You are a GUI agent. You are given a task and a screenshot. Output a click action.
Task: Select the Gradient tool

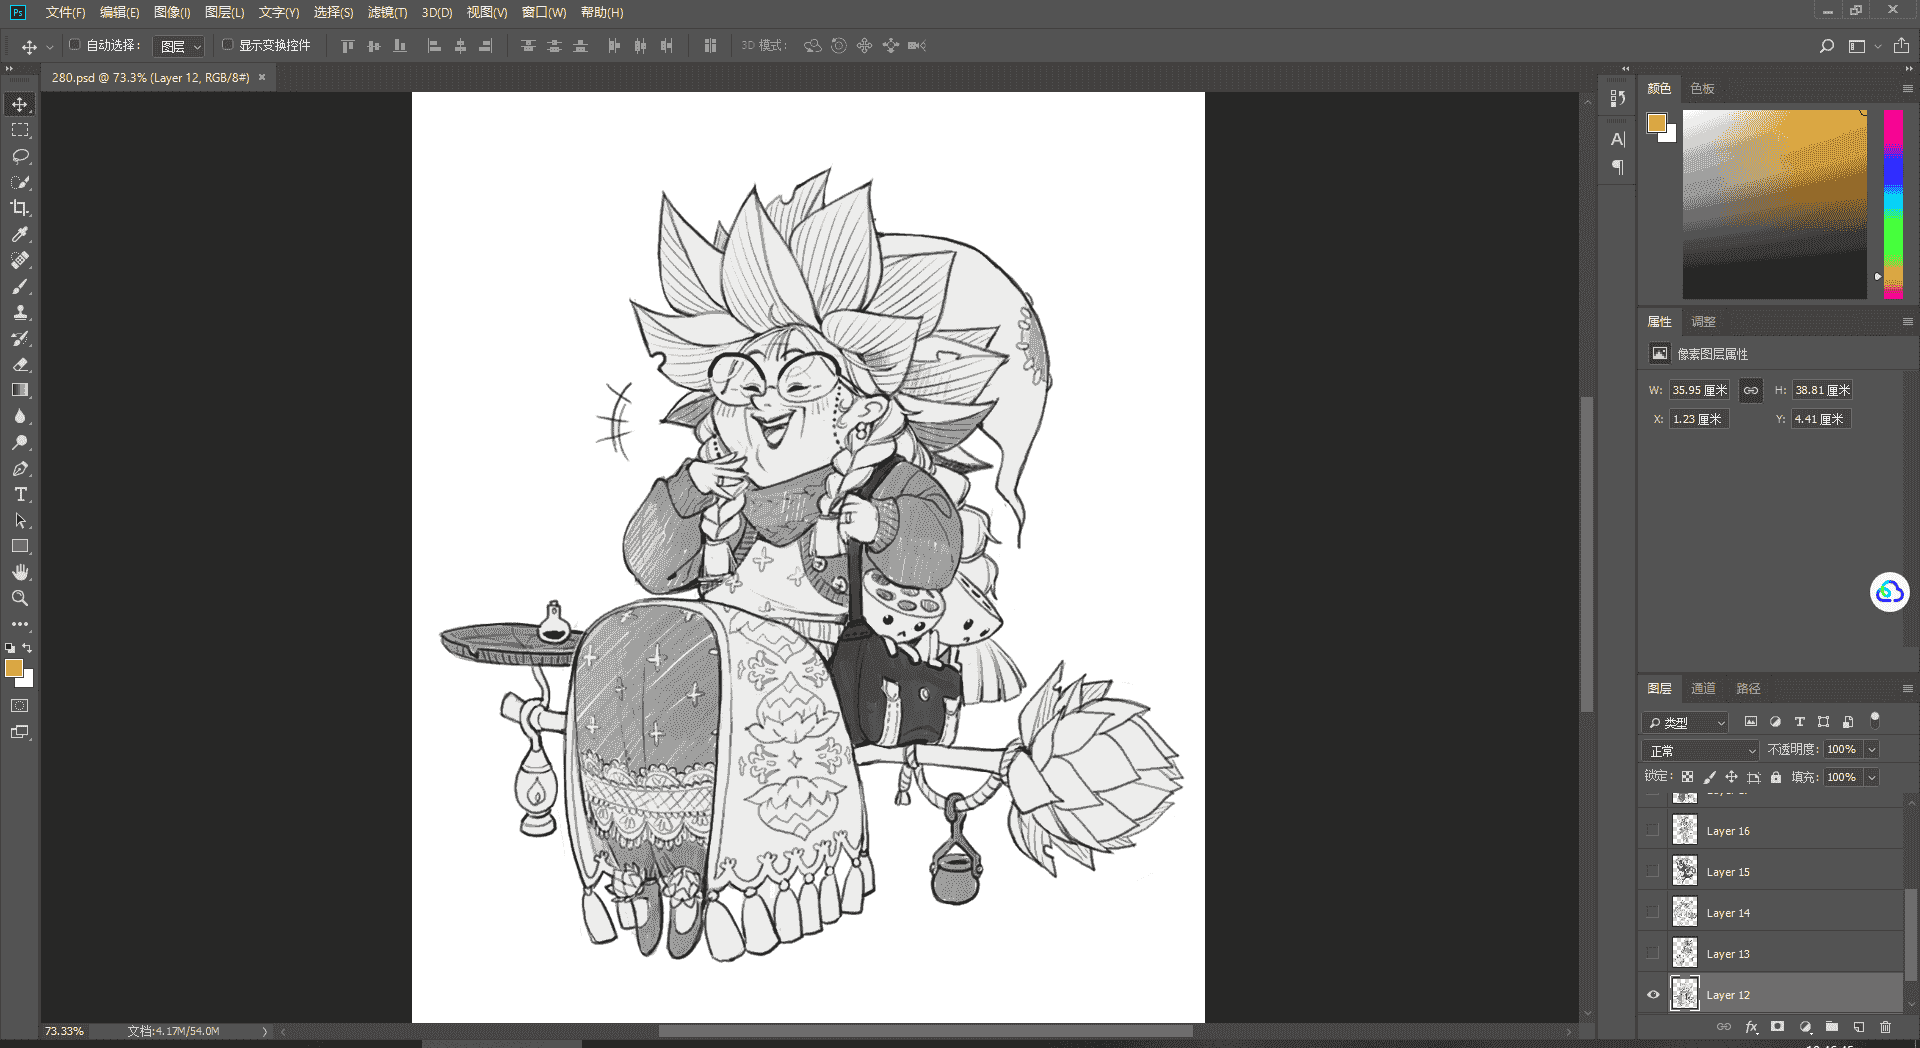click(x=20, y=390)
